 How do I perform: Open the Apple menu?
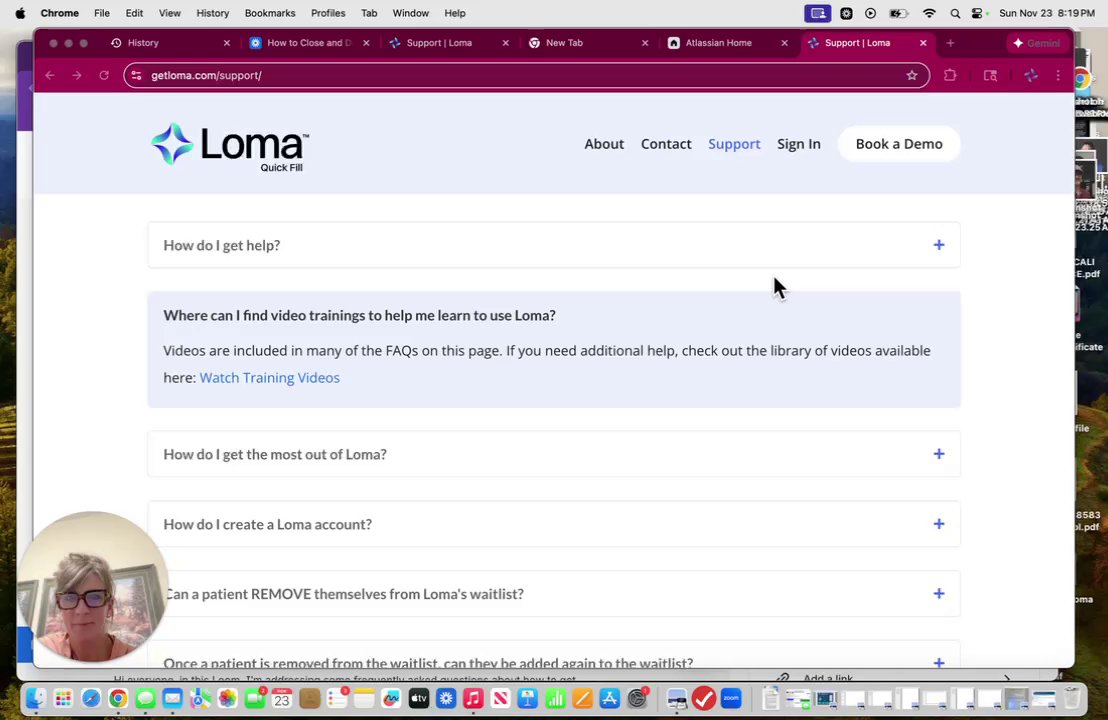pos(20,13)
